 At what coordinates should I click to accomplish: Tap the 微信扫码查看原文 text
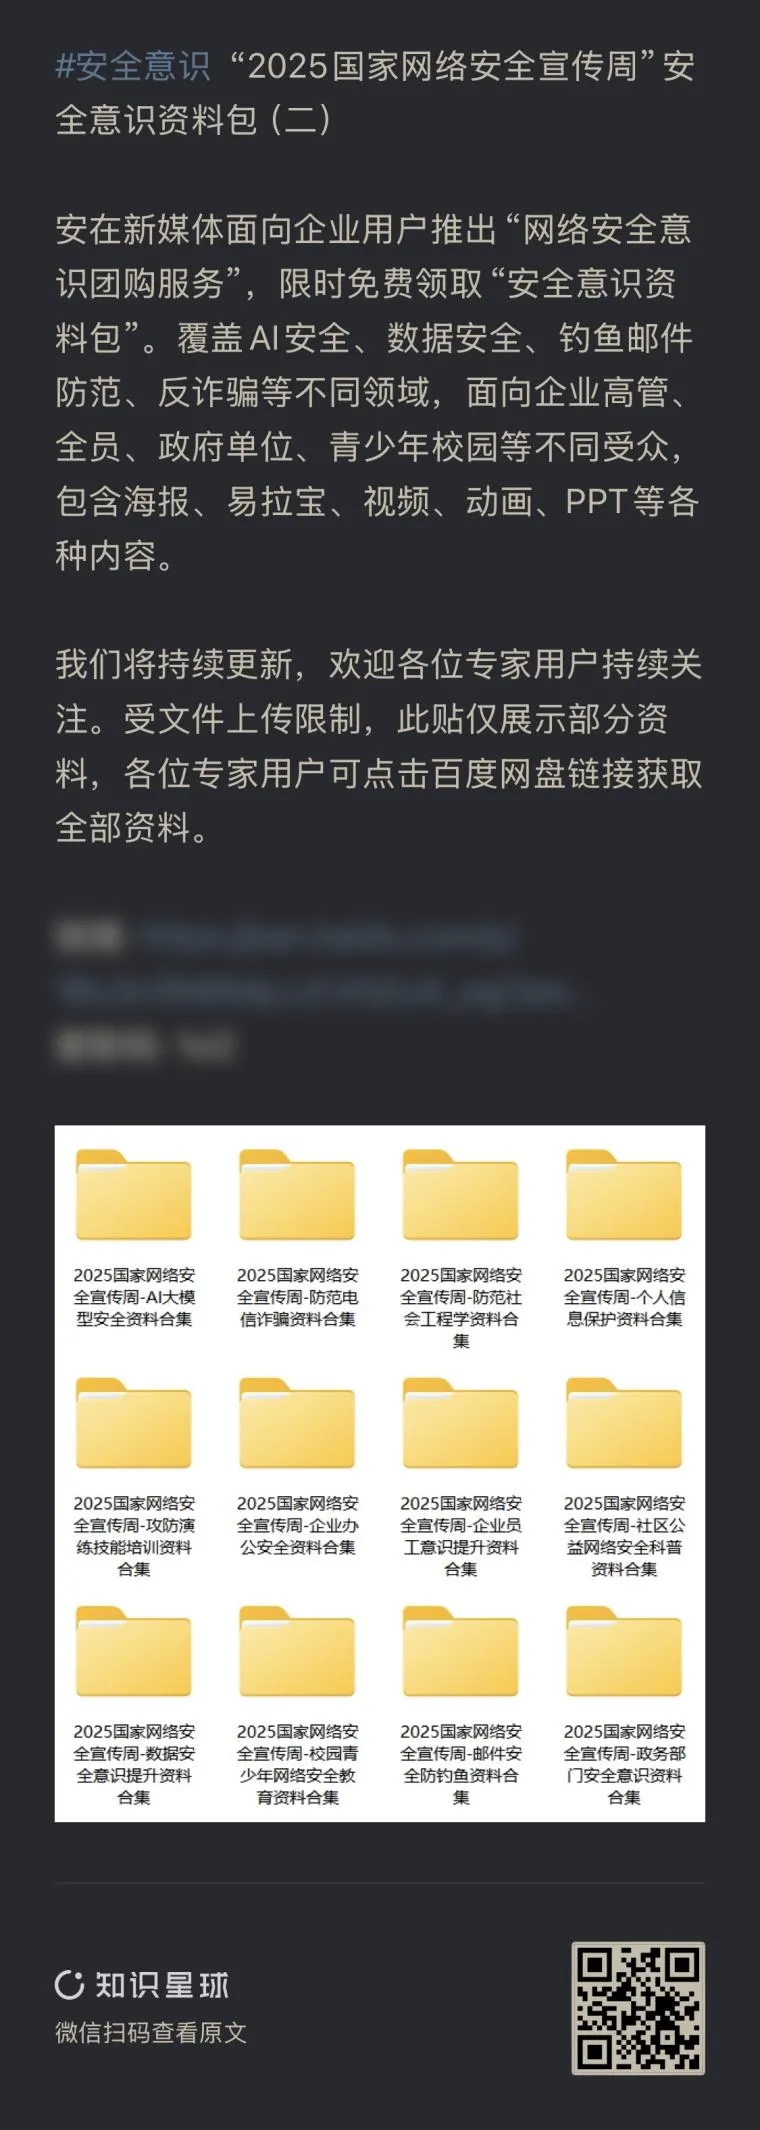pos(151,2033)
